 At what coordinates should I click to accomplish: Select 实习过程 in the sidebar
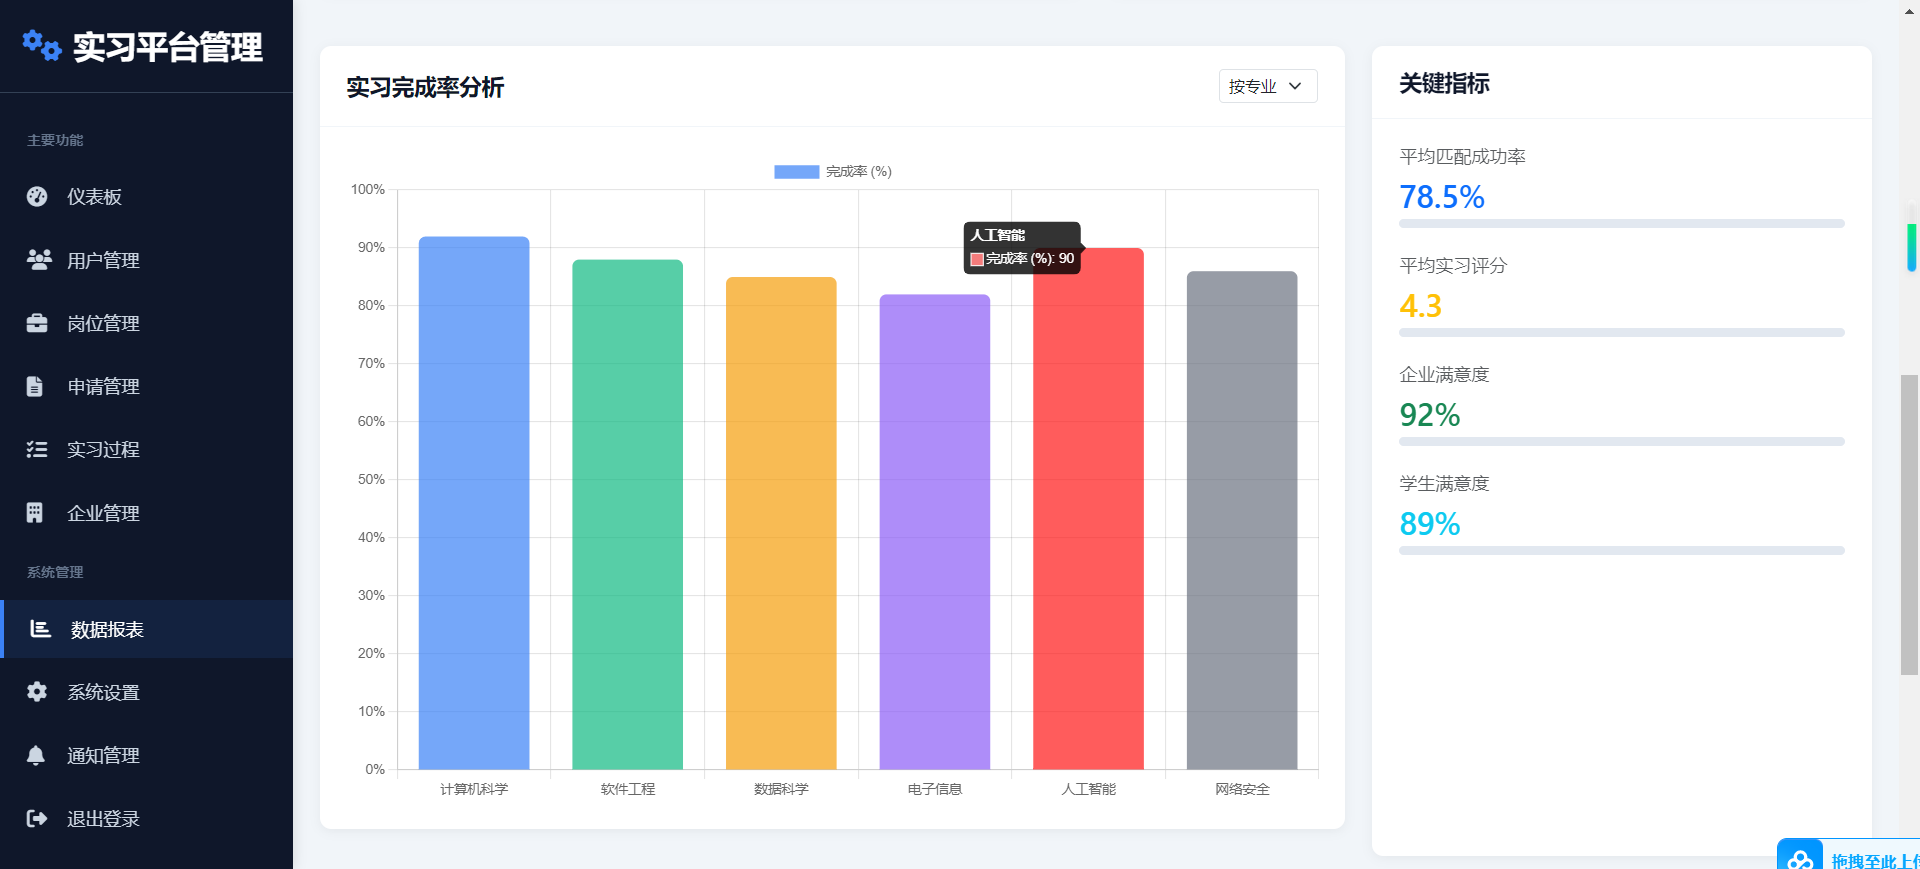(x=147, y=449)
